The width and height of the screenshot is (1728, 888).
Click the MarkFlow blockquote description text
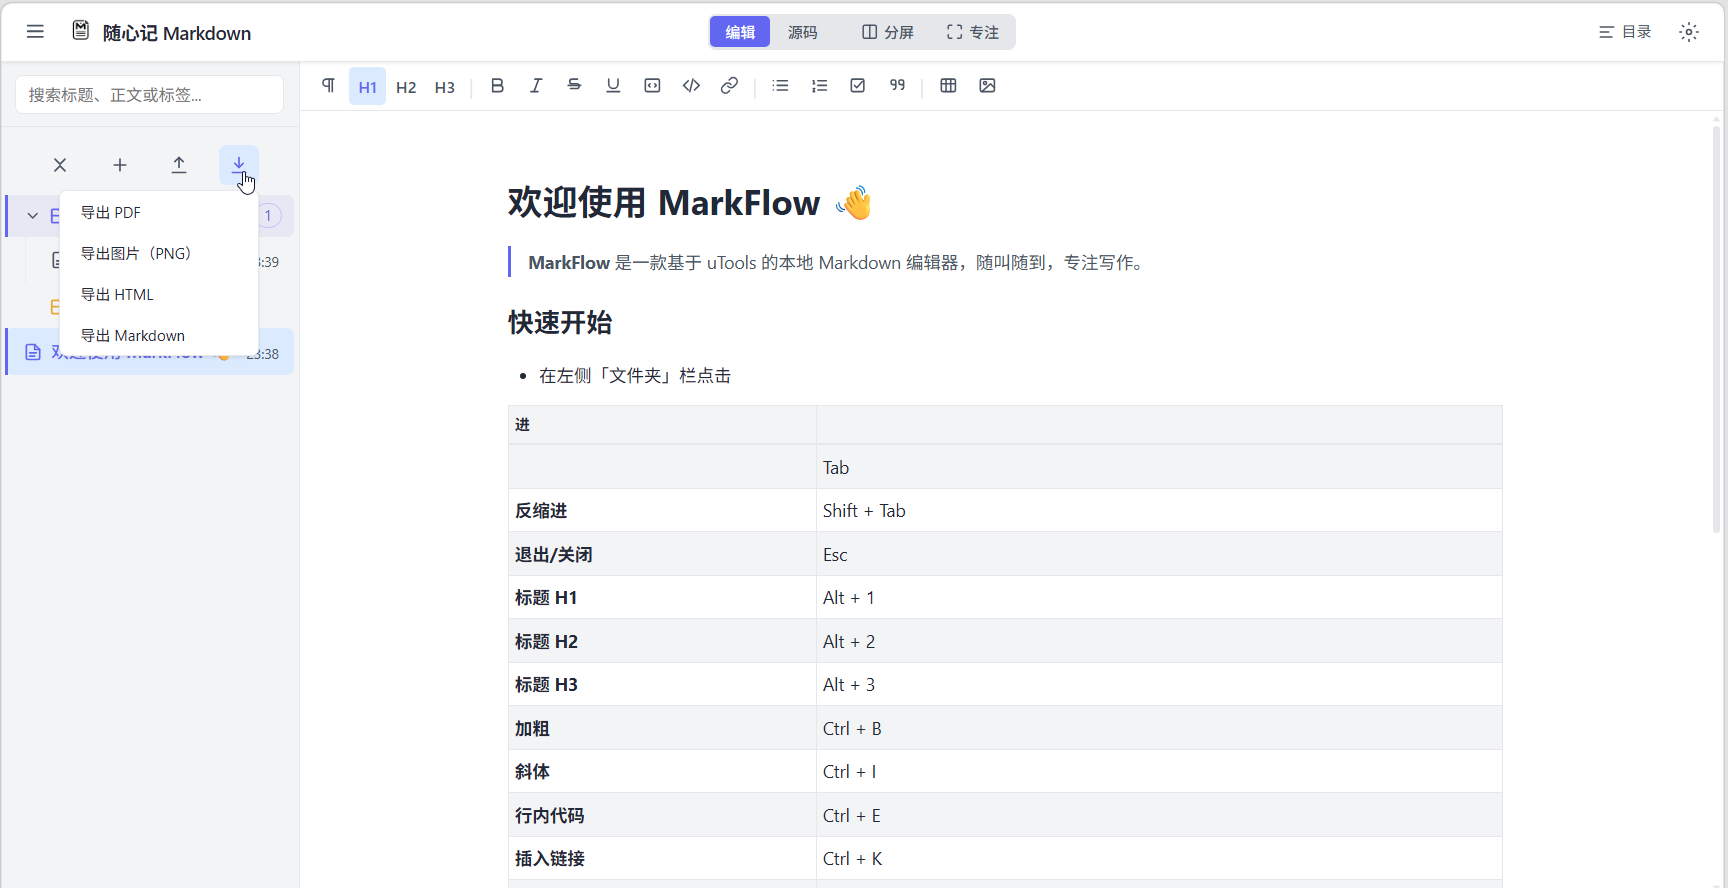tap(838, 263)
